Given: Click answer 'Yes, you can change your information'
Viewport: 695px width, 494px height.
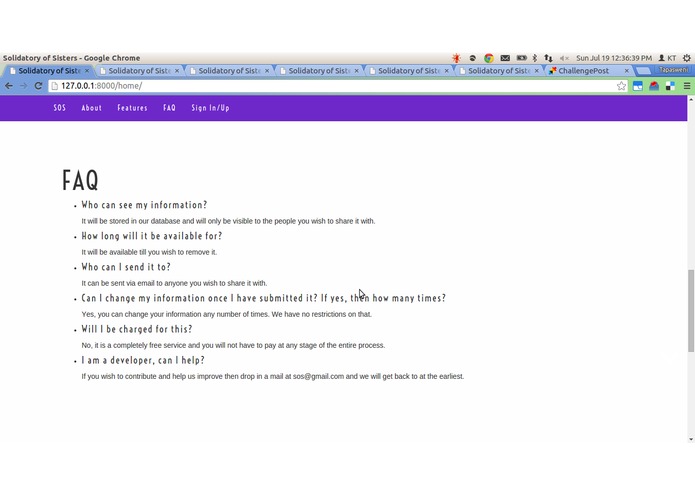Looking at the screenshot, I should pos(226,314).
